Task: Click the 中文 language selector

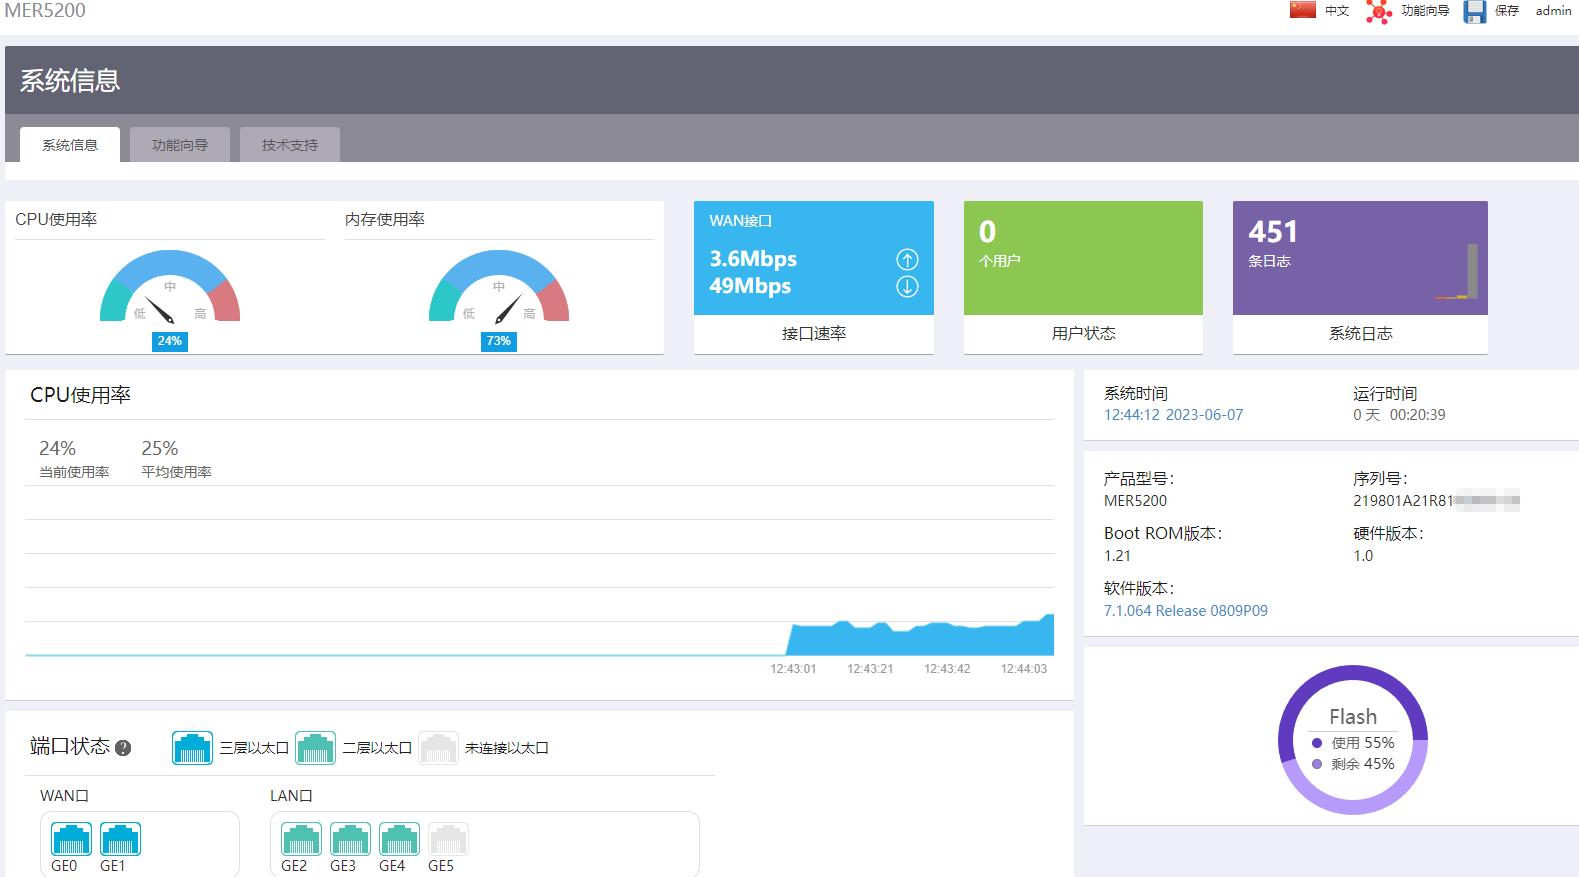Action: click(x=1337, y=11)
